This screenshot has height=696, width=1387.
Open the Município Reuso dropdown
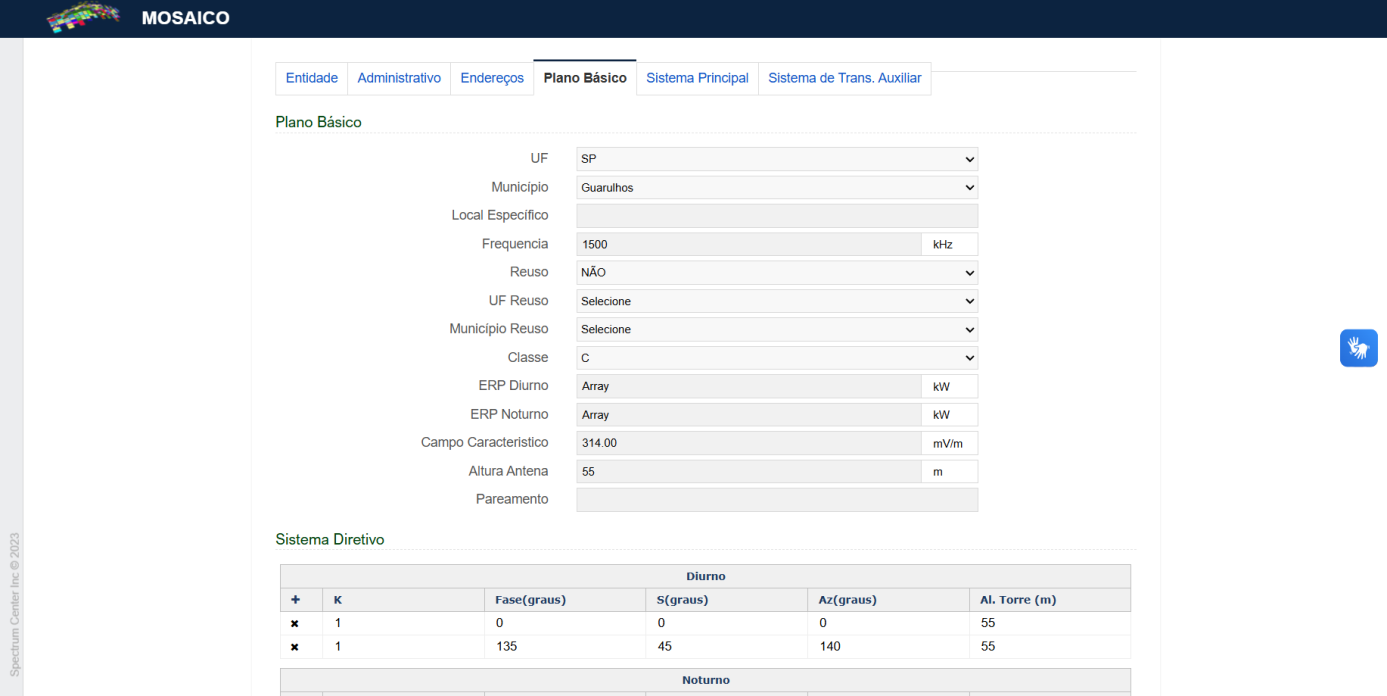pos(777,329)
